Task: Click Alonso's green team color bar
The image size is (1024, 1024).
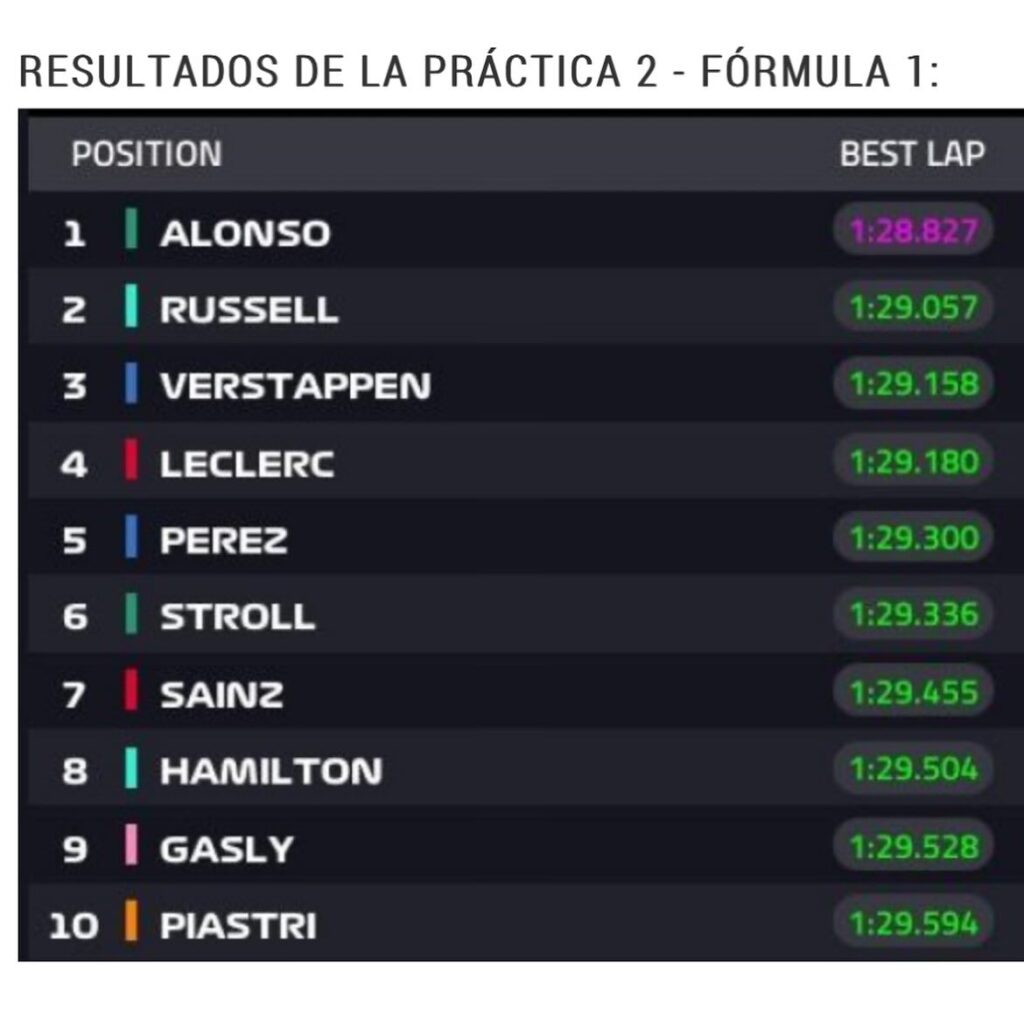Action: click(131, 228)
